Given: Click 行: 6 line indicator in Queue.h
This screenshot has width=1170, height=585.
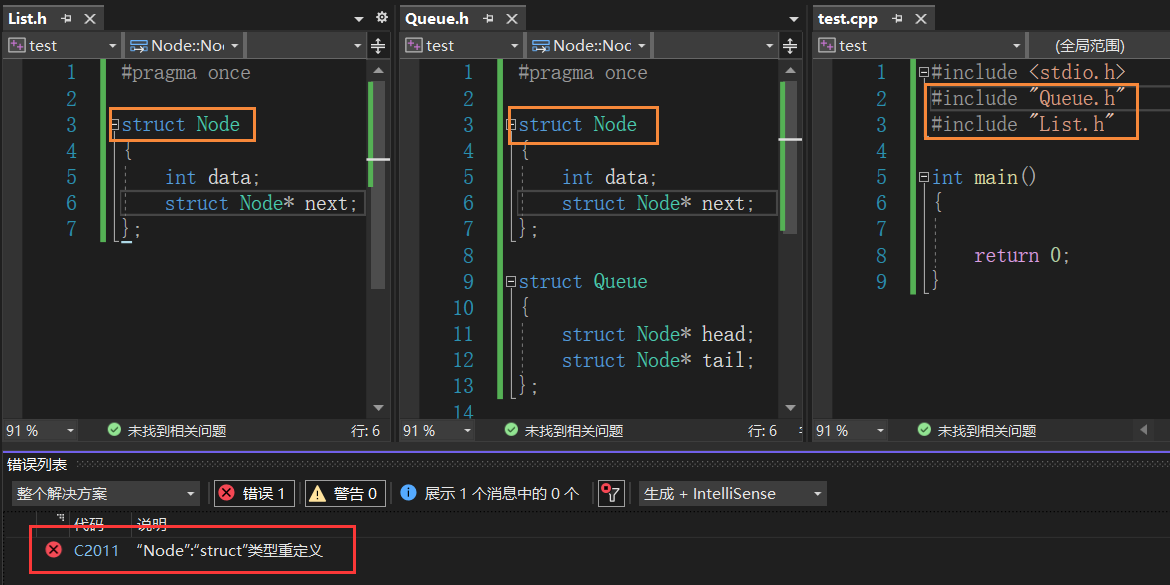Looking at the screenshot, I should tap(762, 431).
